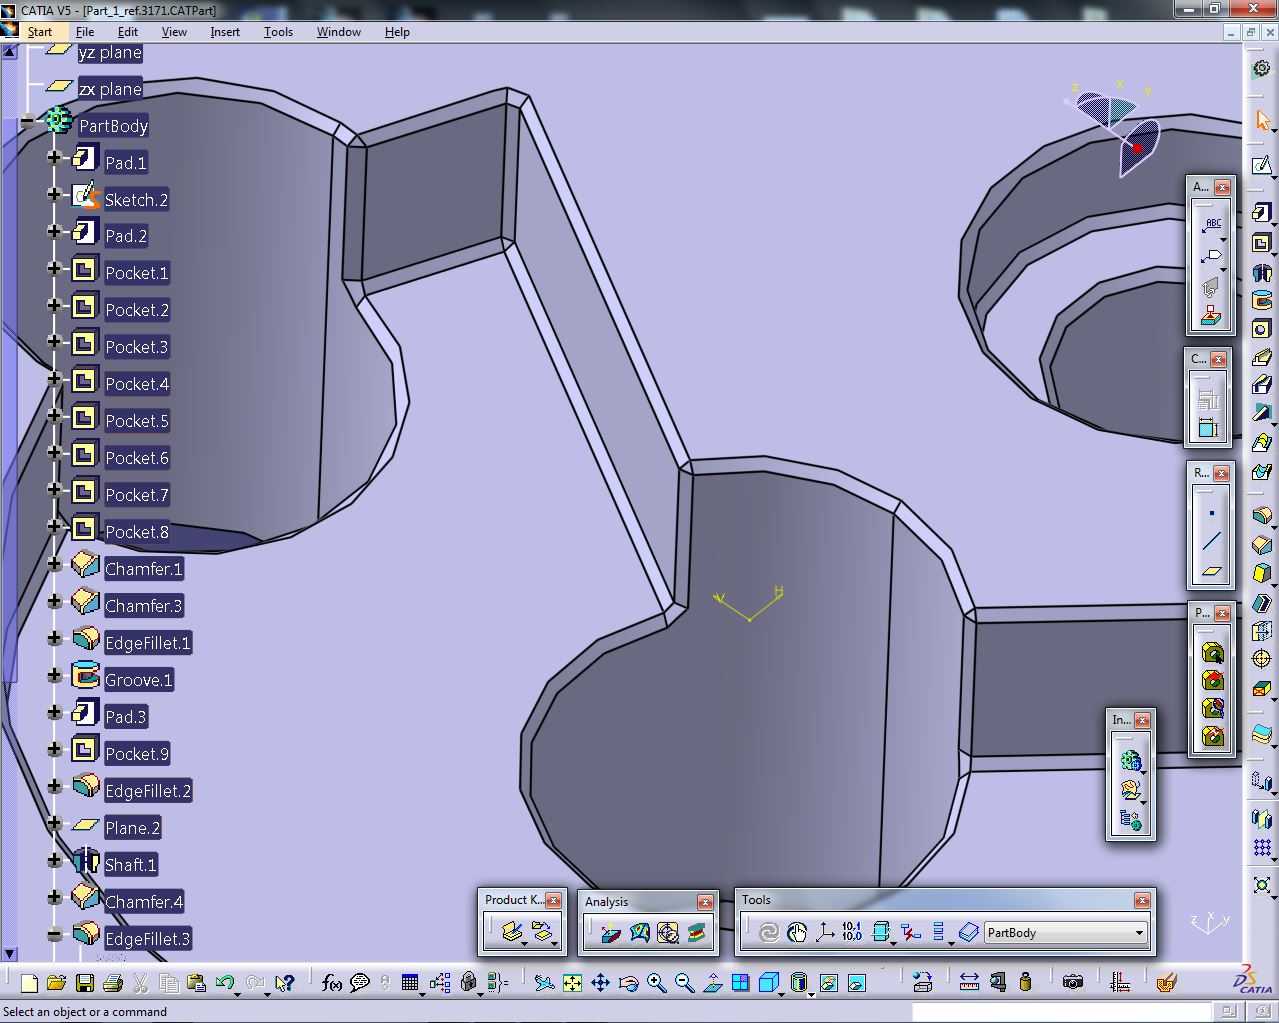
Task: Click the Plane tool in reference toolbar
Action: point(1211,571)
